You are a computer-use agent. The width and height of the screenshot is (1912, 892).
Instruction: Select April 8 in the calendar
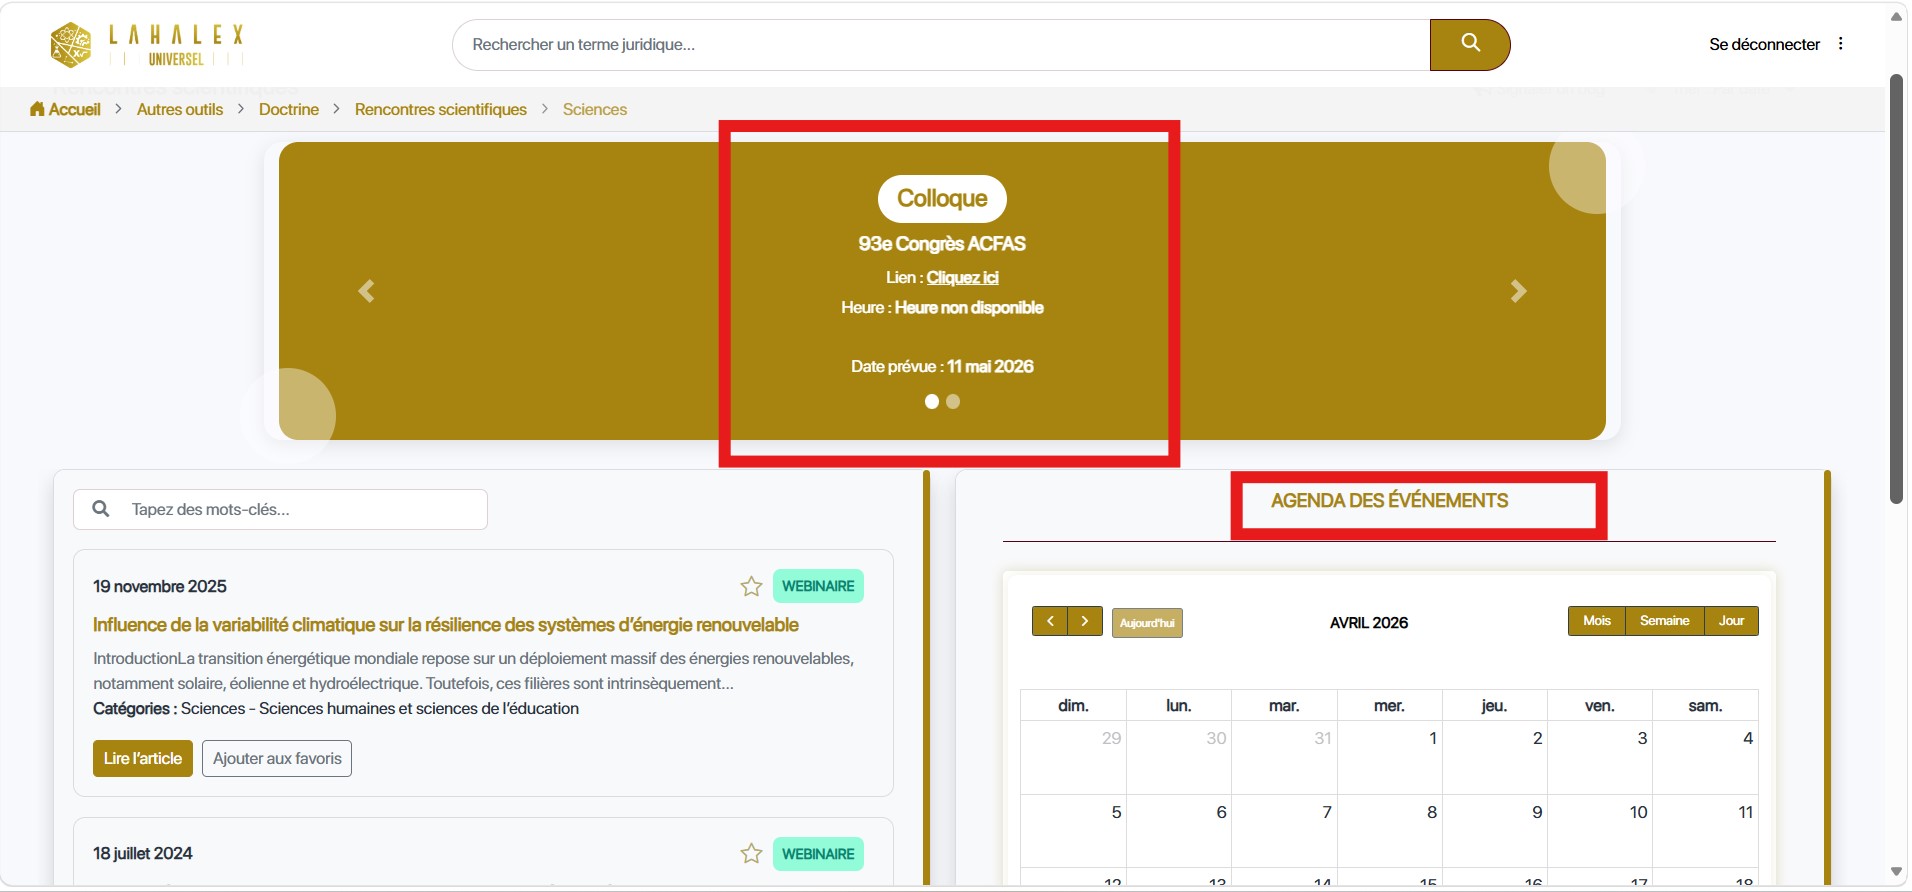[1389, 832]
